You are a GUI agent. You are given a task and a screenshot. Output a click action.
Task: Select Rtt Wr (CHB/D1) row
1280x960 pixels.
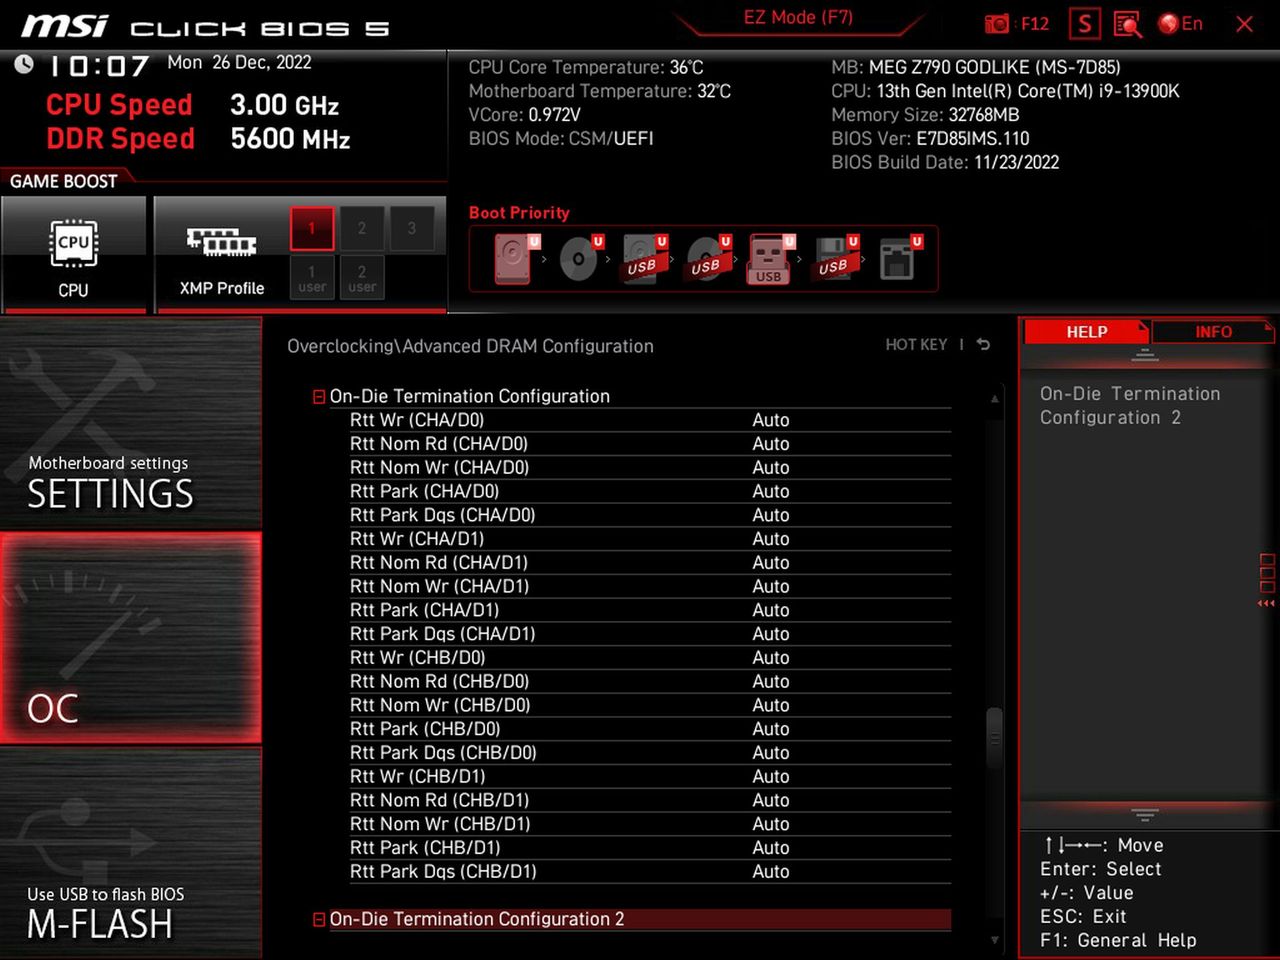coord(650,776)
